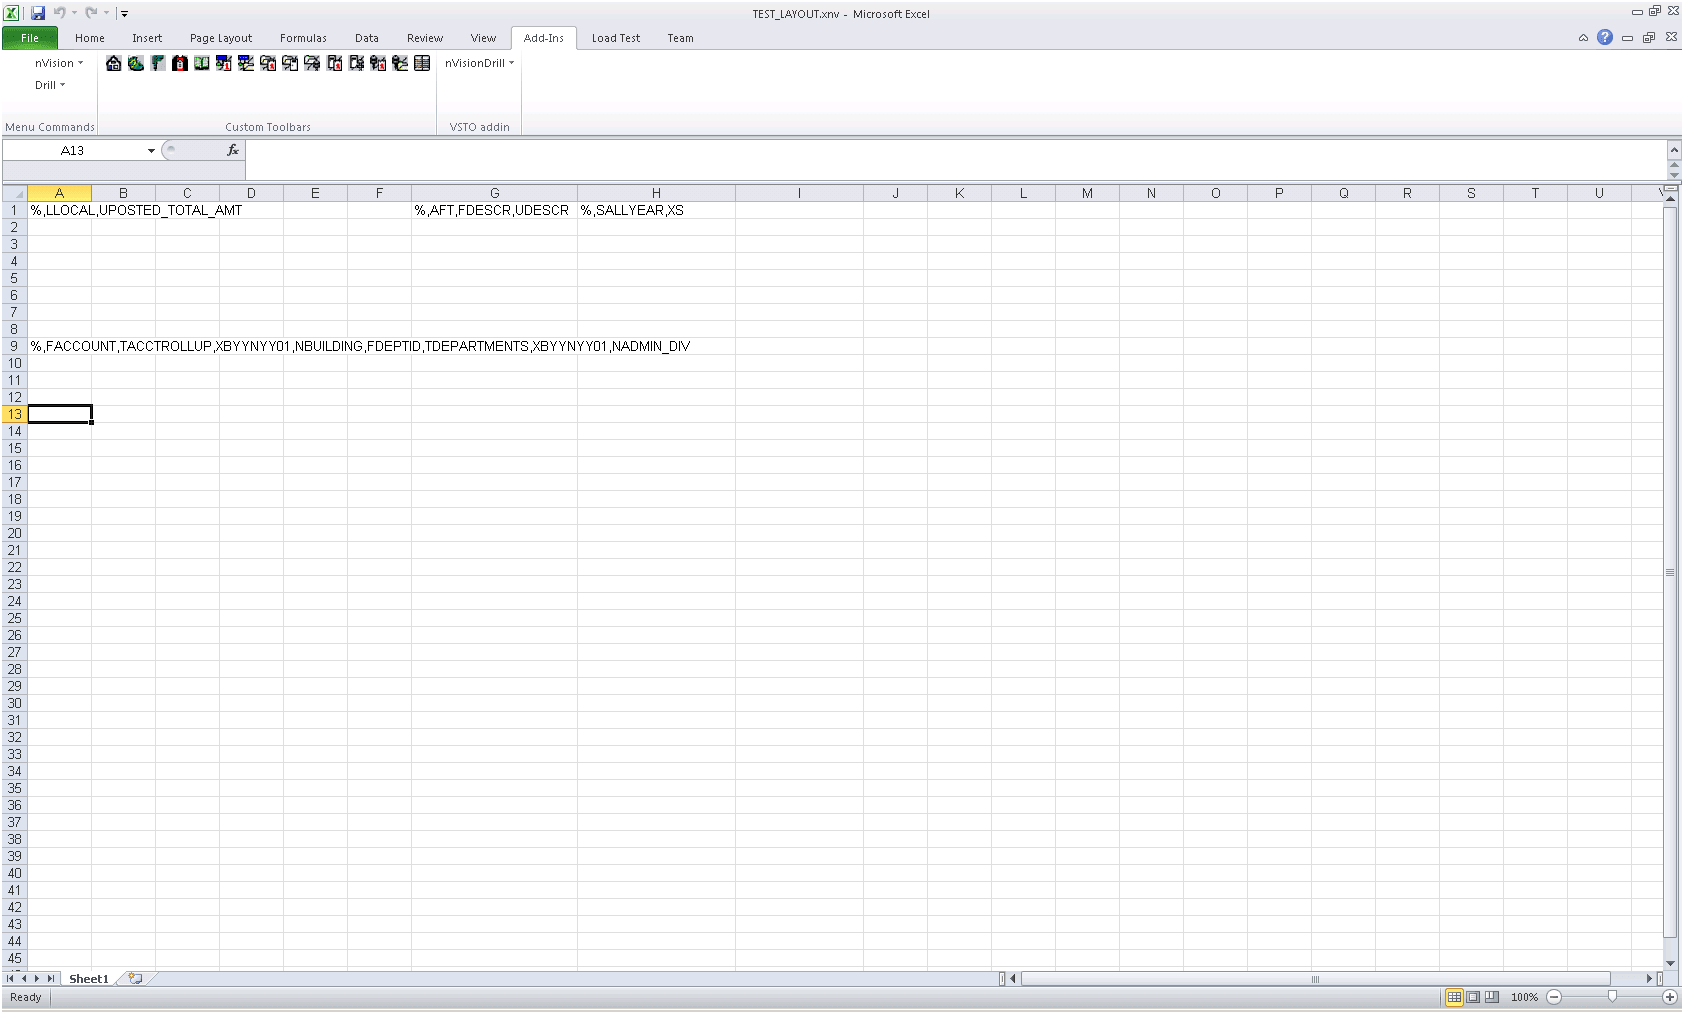The image size is (1684, 1014).
Task: Click the Insert Function fx button
Action: (x=231, y=150)
